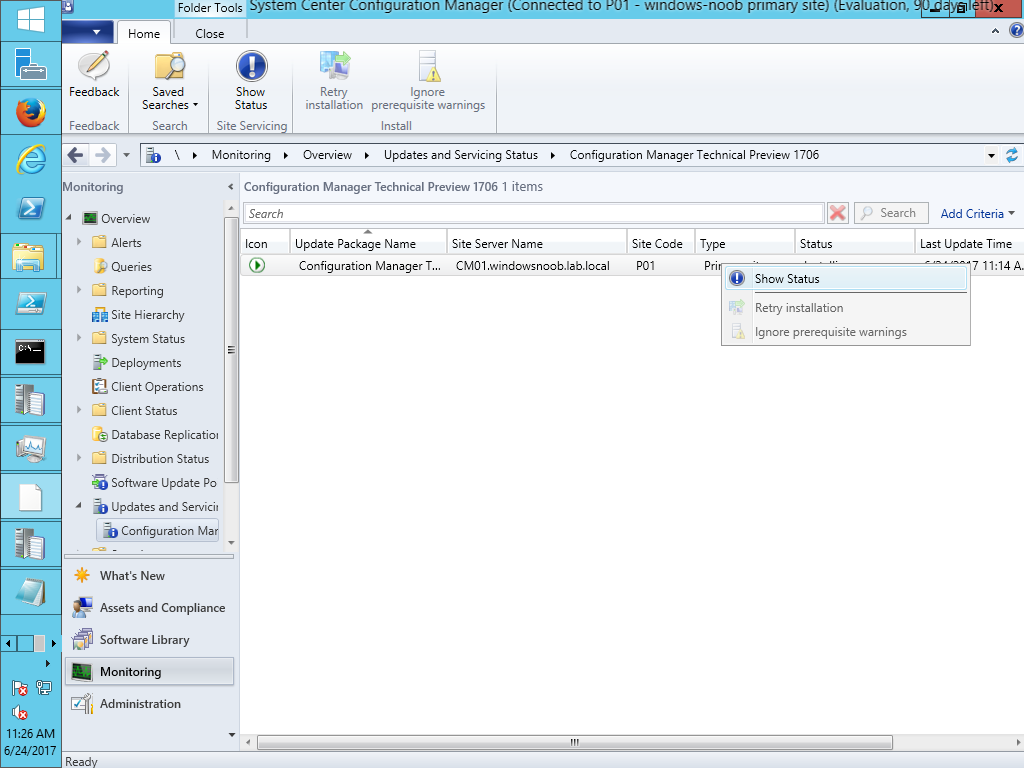Screen dimensions: 1024x768
Task: Click the horizontal scrollbar thumb
Action: pyautogui.click(x=575, y=743)
